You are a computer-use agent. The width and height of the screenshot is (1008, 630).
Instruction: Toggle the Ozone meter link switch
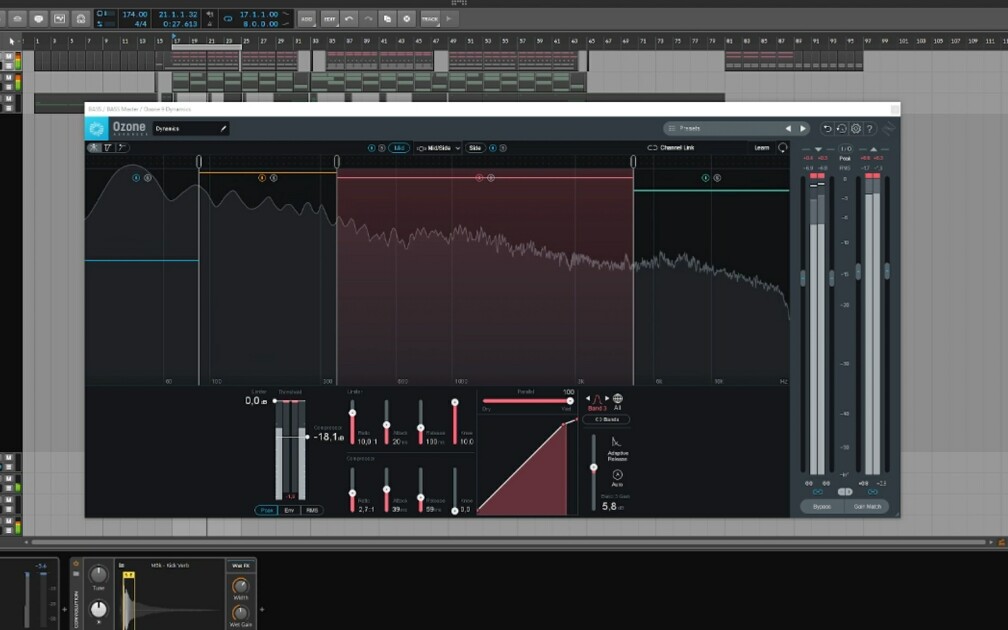coord(845,492)
